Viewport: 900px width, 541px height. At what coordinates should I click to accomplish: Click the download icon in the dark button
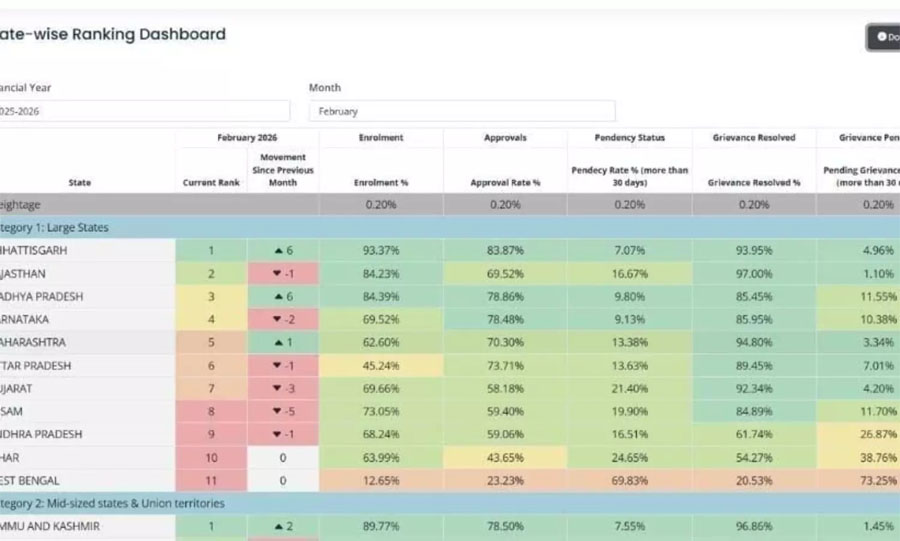(x=882, y=37)
